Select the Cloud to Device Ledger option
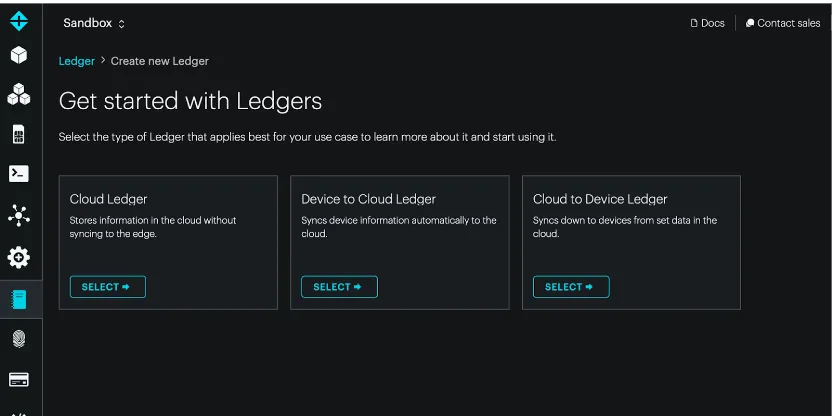Viewport: 832px width, 416px height. [x=571, y=287]
